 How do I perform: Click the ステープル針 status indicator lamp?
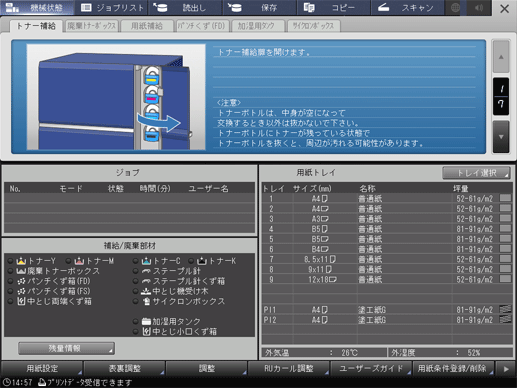135,271
